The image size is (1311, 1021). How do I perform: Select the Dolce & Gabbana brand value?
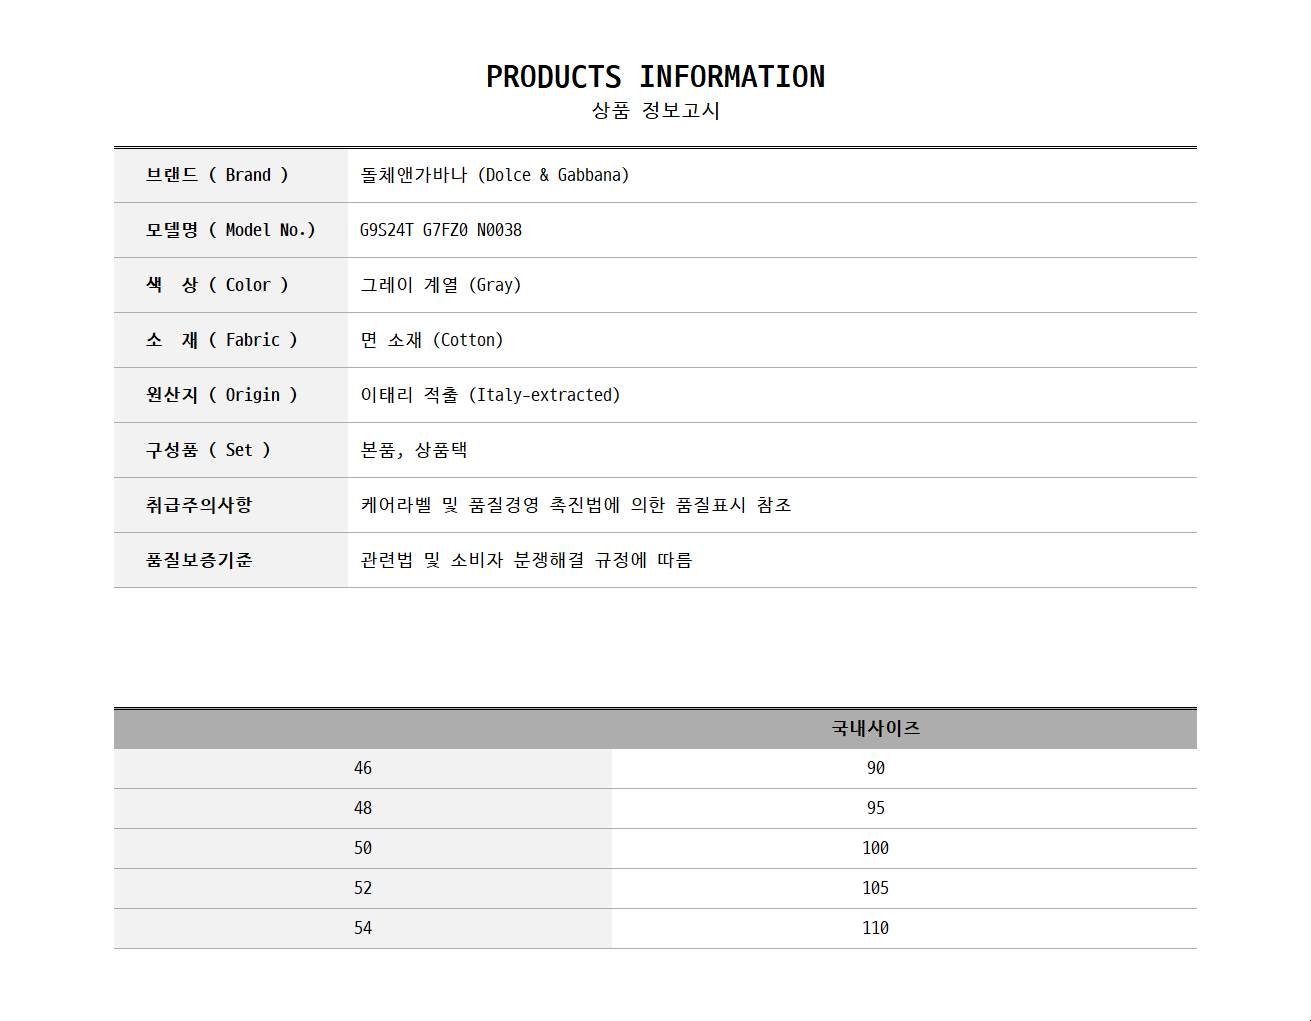pyautogui.click(x=494, y=175)
